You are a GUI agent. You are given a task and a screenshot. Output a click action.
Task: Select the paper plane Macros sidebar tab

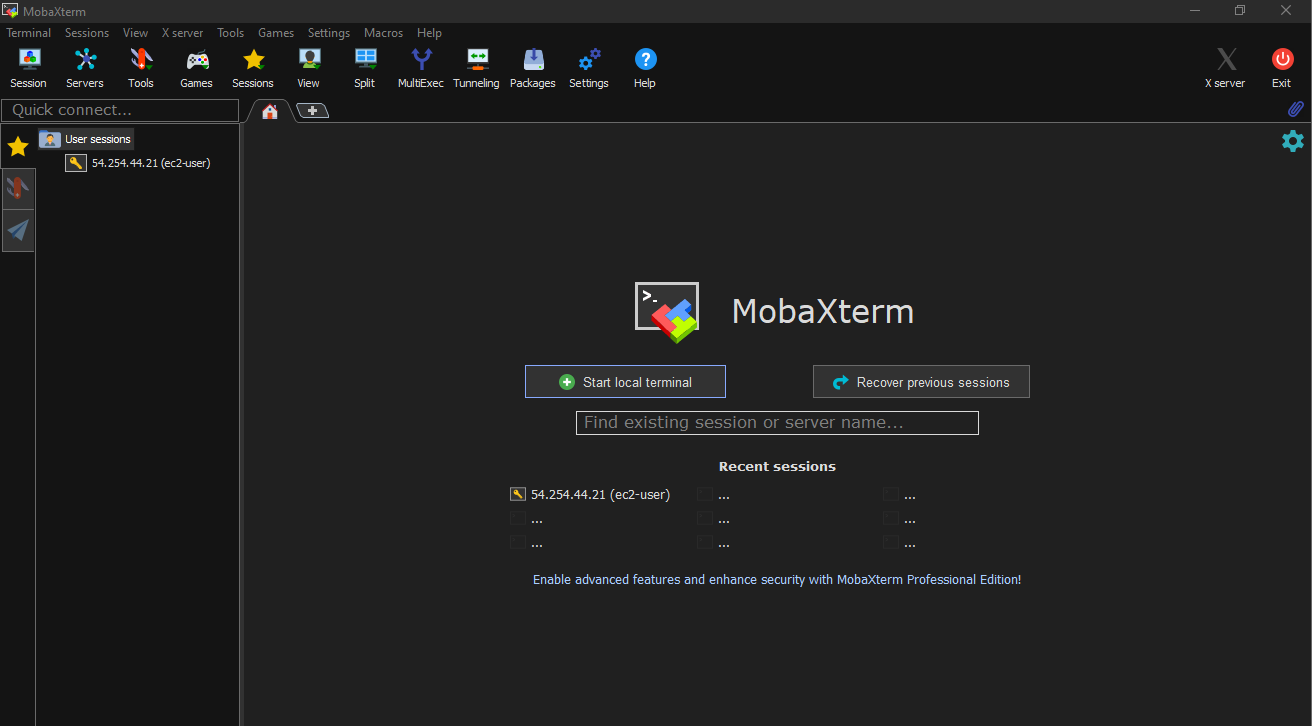[x=18, y=231]
